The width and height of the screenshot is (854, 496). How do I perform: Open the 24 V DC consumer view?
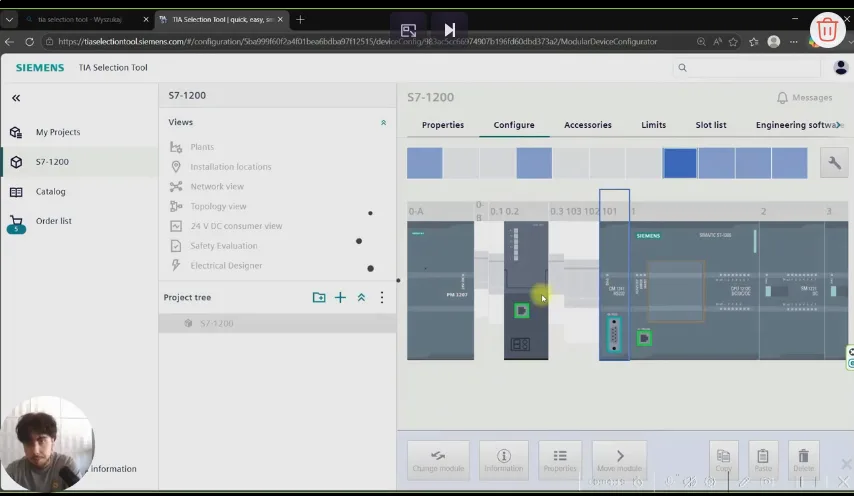[x=236, y=226]
